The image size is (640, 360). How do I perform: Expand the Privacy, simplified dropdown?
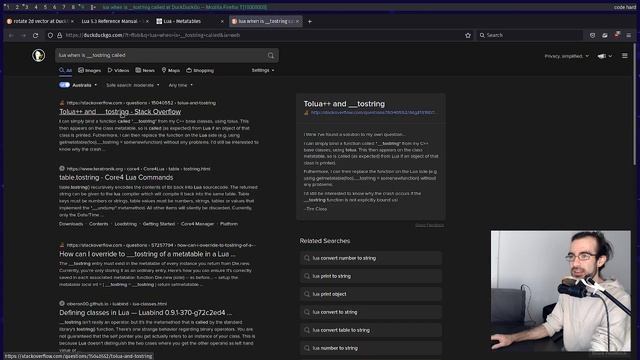pyautogui.click(x=567, y=56)
